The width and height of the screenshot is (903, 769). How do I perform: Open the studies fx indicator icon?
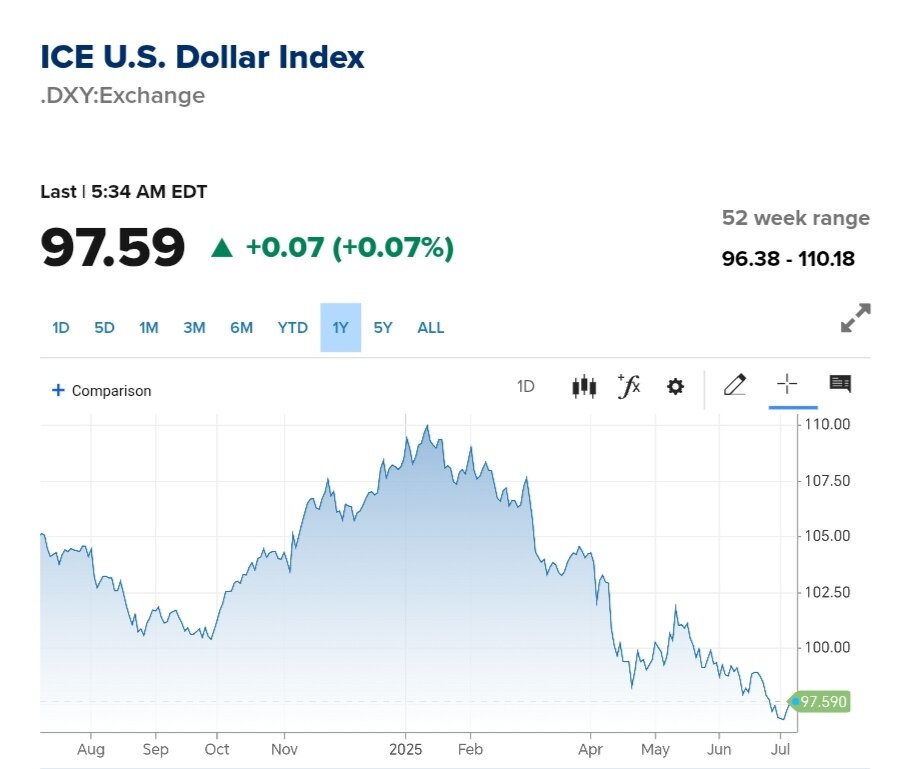tap(629, 386)
